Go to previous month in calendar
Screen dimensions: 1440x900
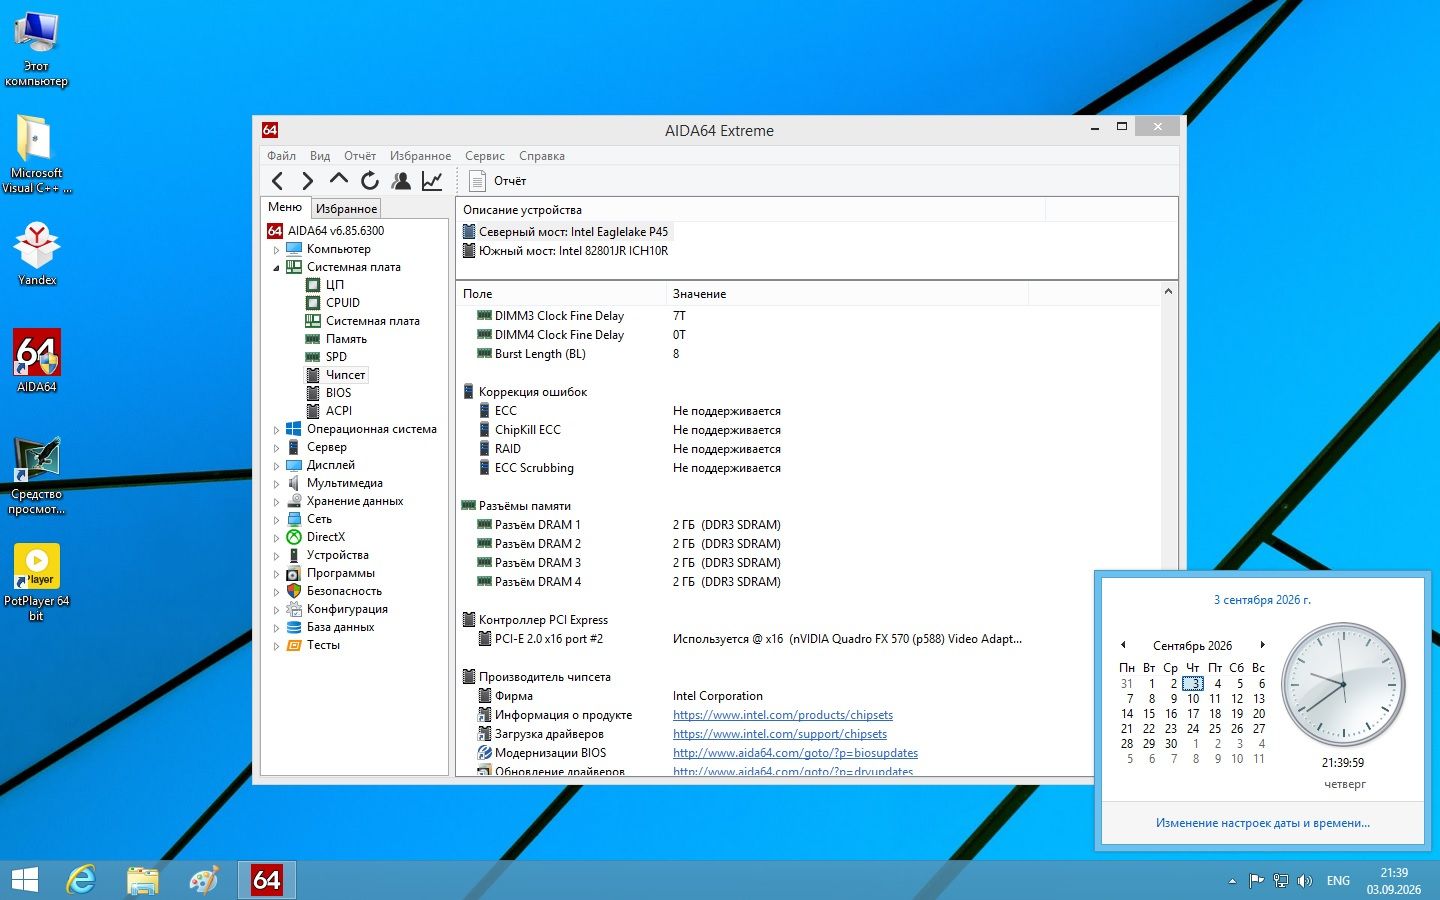[x=1123, y=645]
